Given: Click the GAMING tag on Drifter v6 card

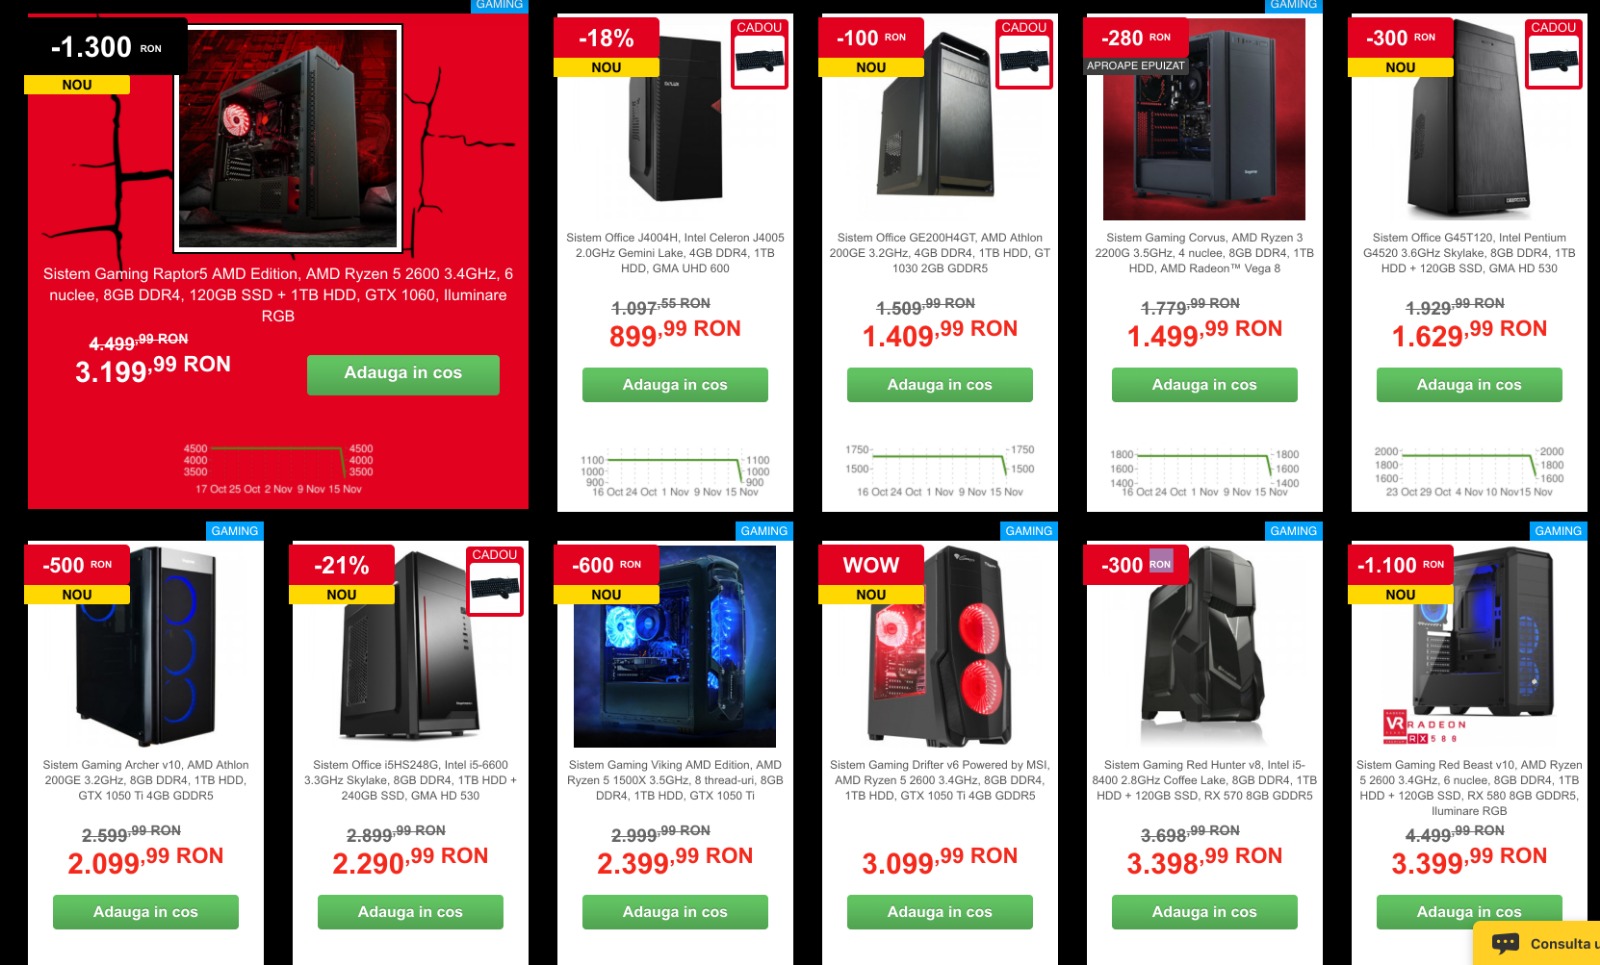Looking at the screenshot, I should pos(1029,531).
